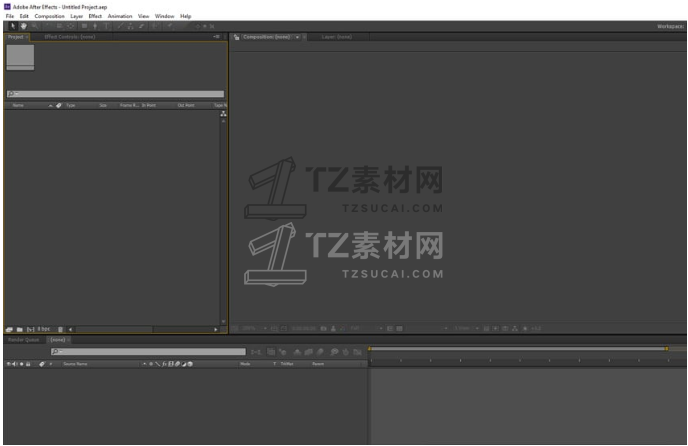Select the Eraser tool
The image size is (688, 446).
coord(142,26)
